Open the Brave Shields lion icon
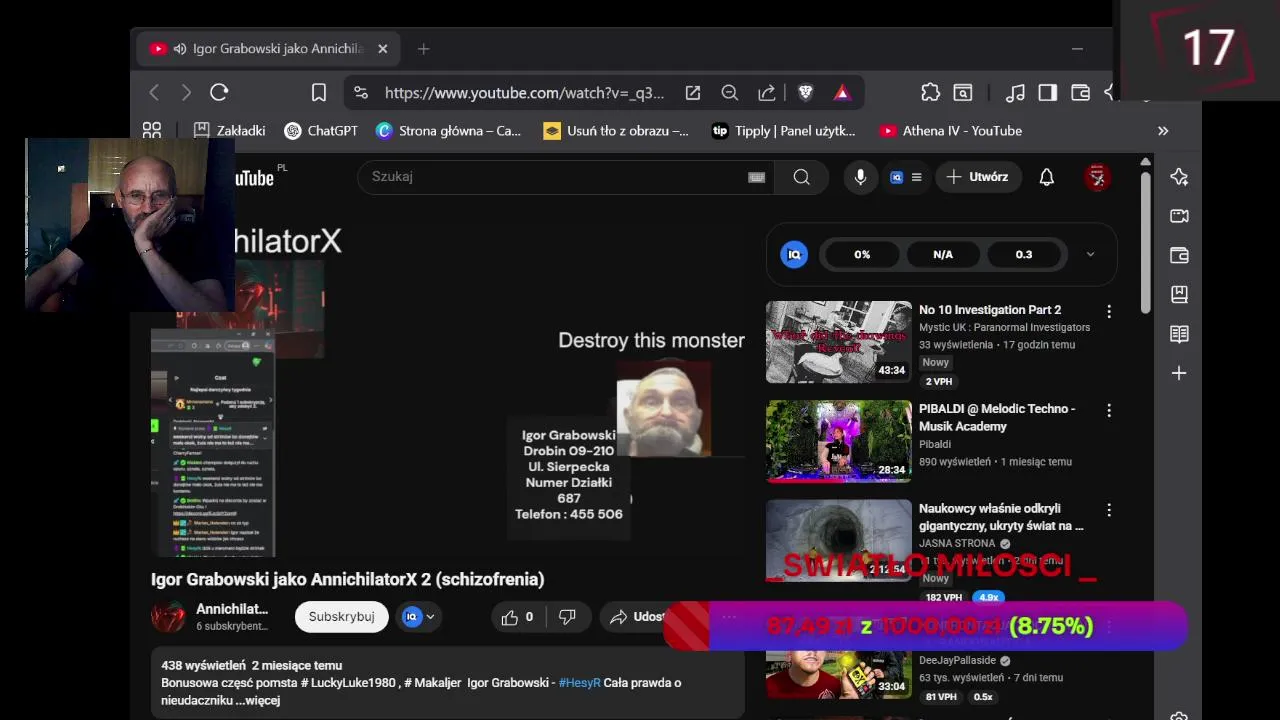 pyautogui.click(x=806, y=93)
